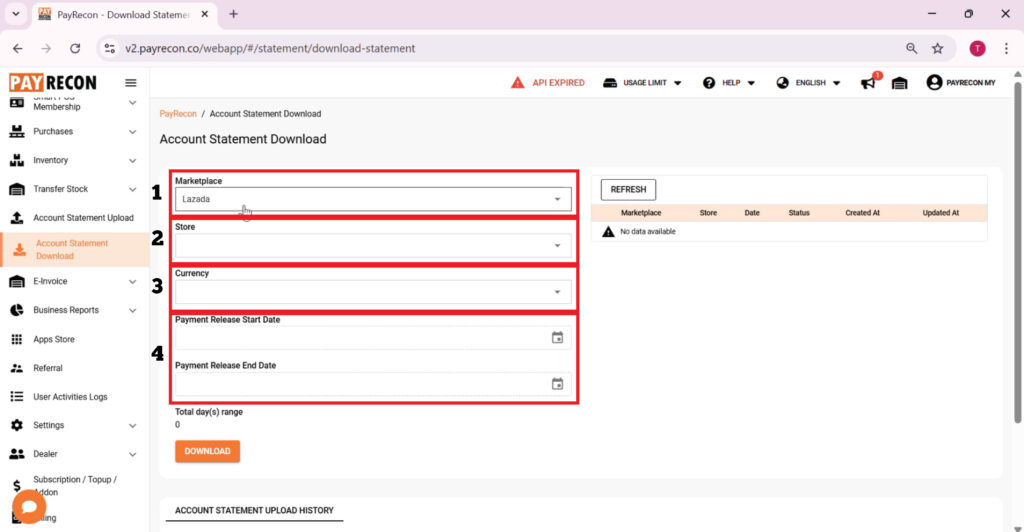The image size is (1024, 532).
Task: Reload the page in browser
Action: [x=75, y=48]
